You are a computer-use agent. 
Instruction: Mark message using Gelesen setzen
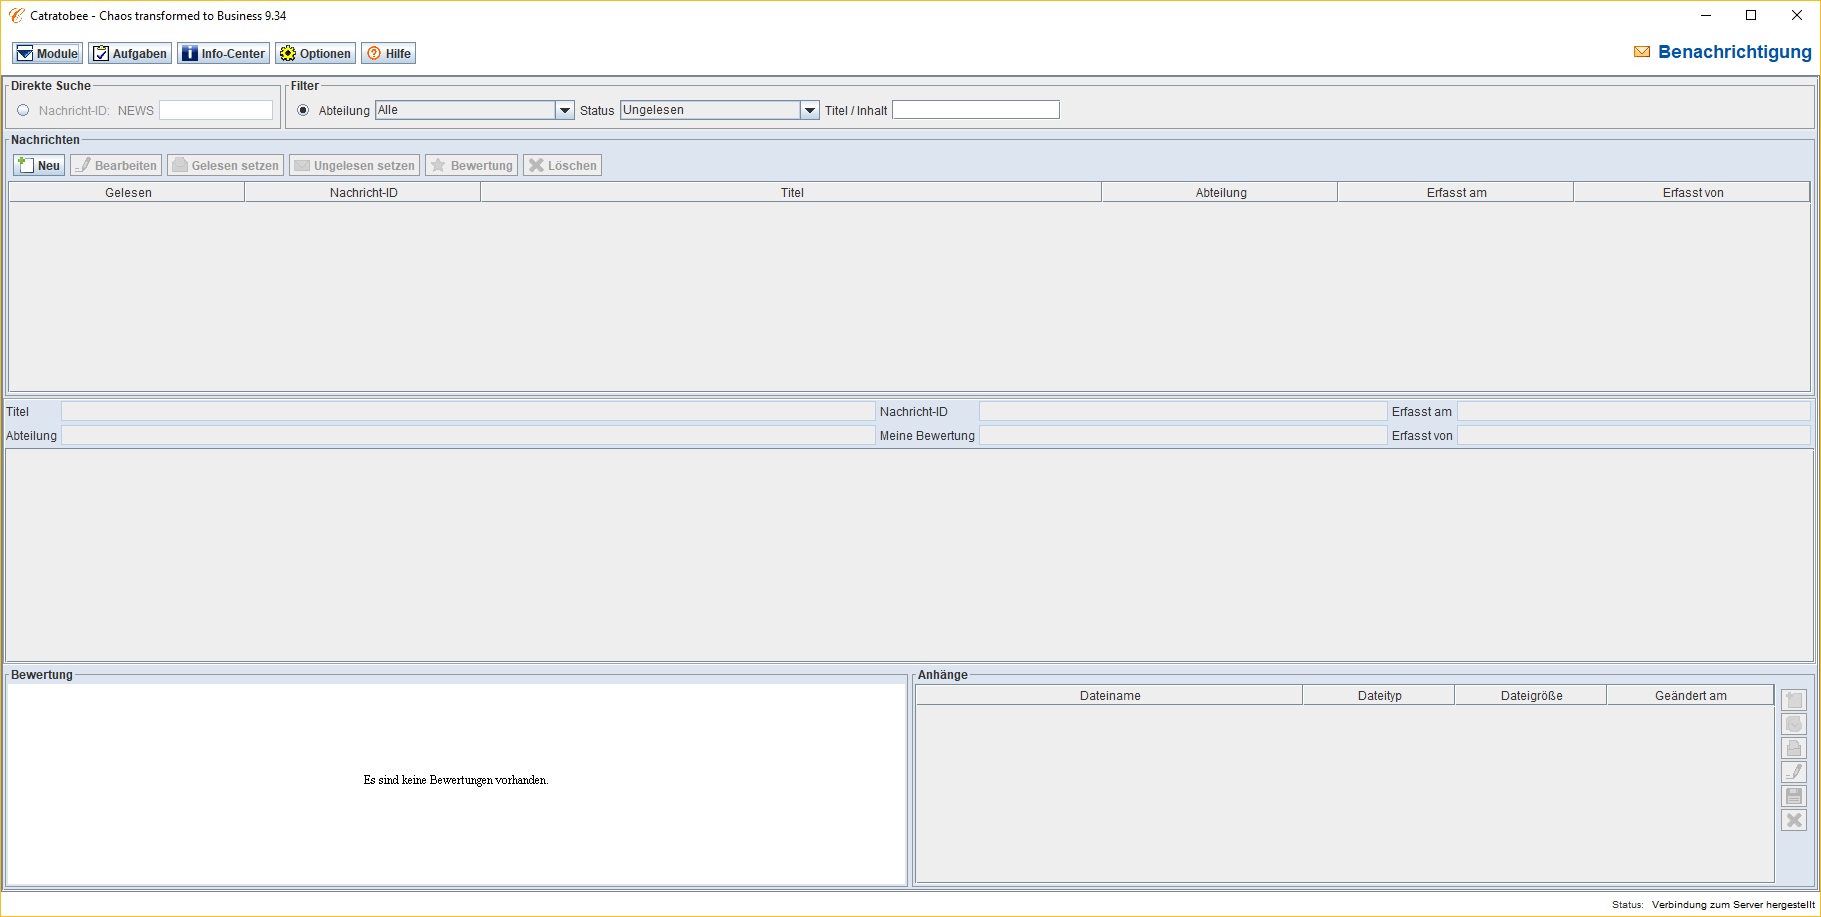click(x=225, y=166)
